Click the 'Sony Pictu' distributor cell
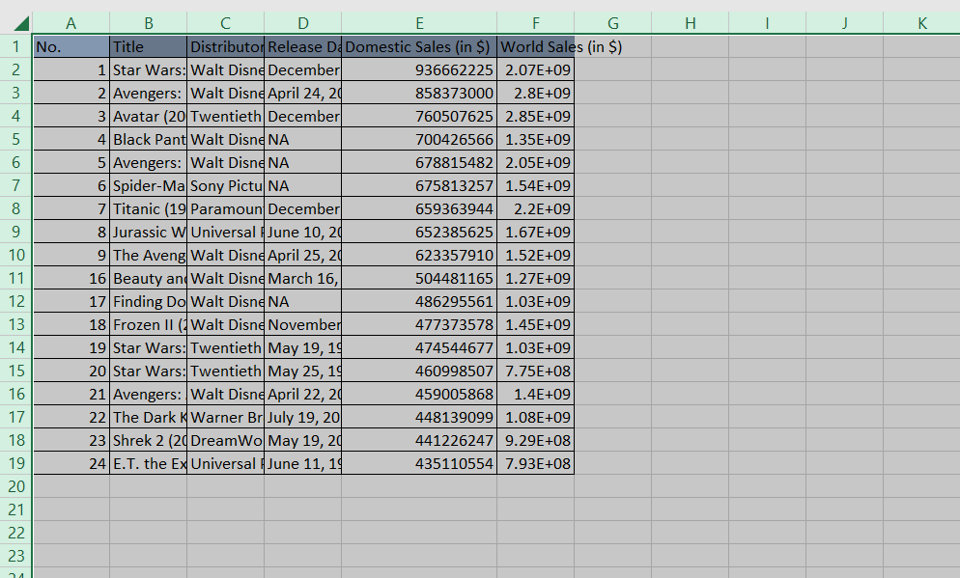960x578 pixels. click(x=225, y=186)
